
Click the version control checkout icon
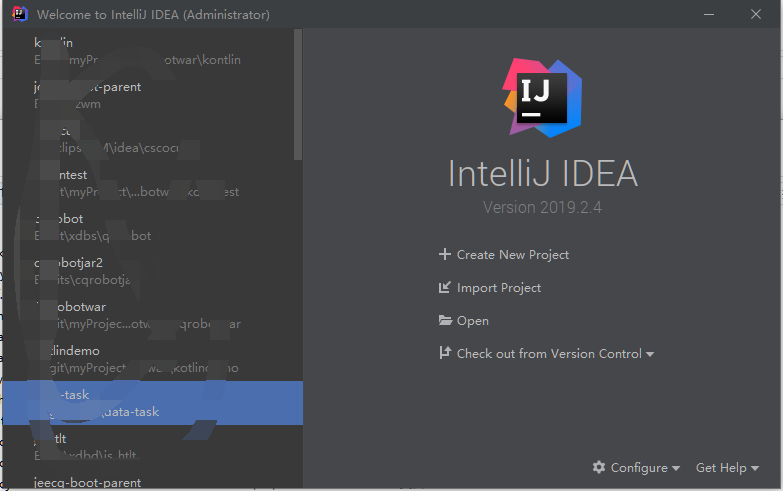[445, 353]
